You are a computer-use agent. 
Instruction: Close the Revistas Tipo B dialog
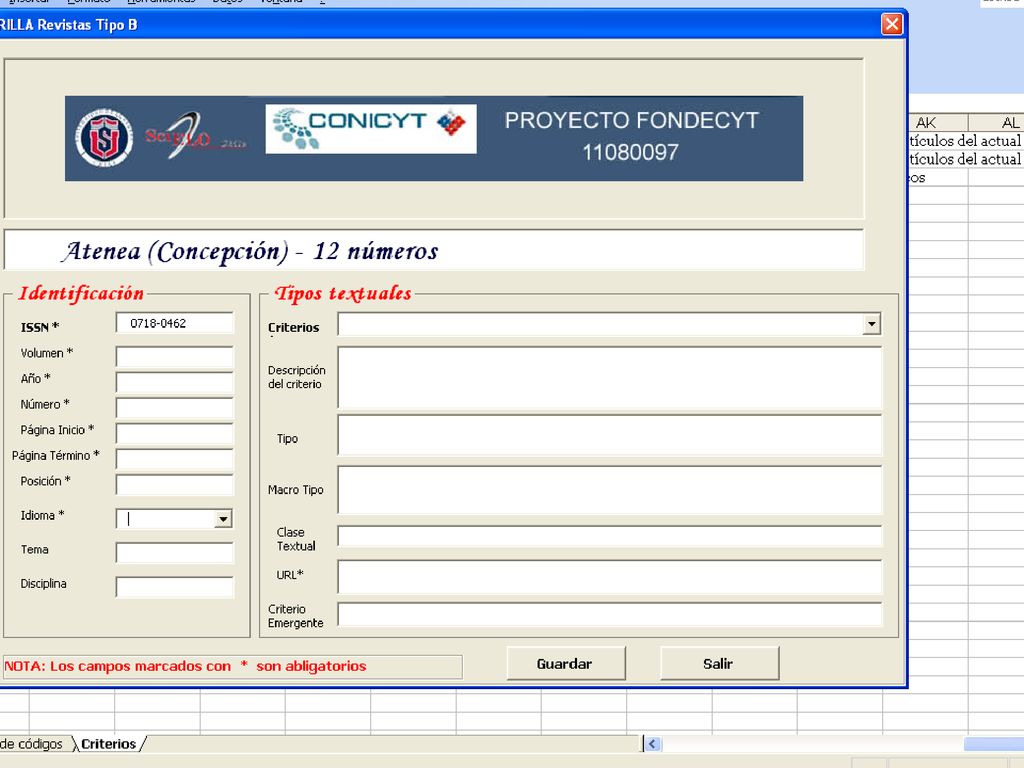(x=891, y=25)
